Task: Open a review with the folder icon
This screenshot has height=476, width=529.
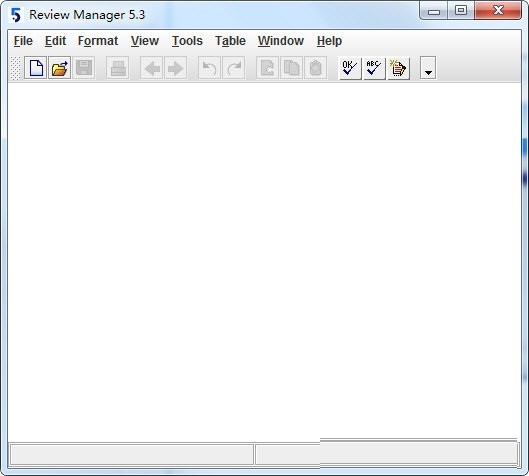Action: [x=60, y=68]
